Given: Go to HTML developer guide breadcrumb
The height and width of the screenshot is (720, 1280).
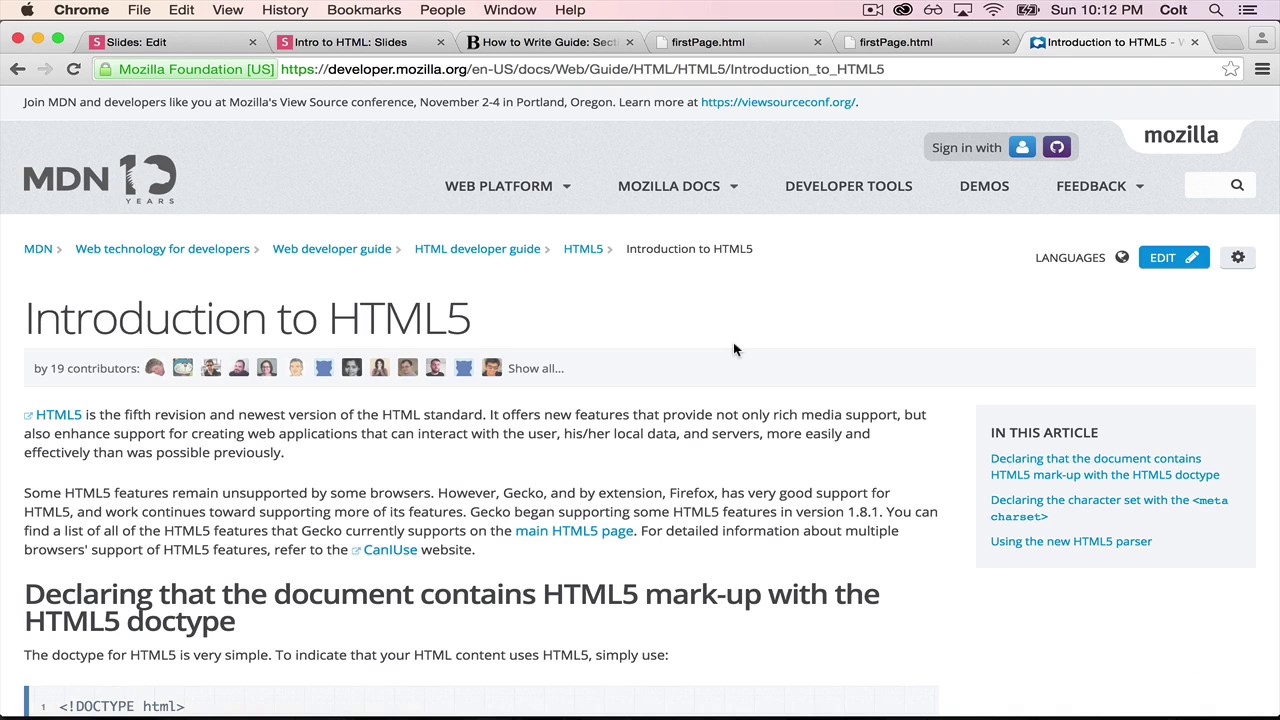Looking at the screenshot, I should 477,249.
